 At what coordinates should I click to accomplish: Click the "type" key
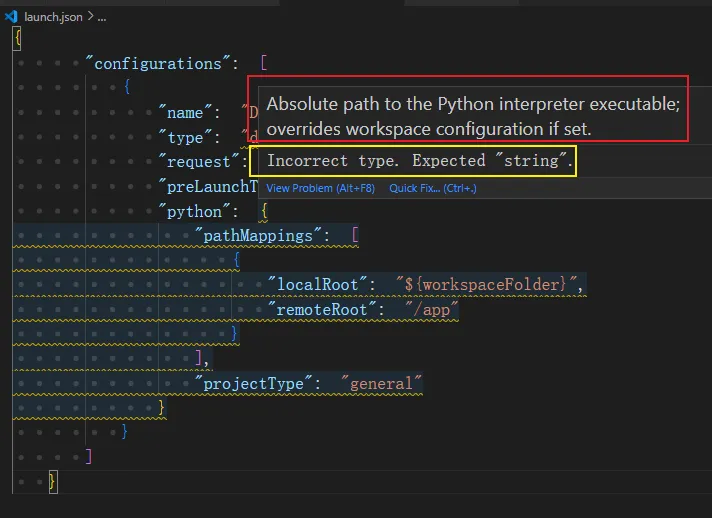coord(185,137)
